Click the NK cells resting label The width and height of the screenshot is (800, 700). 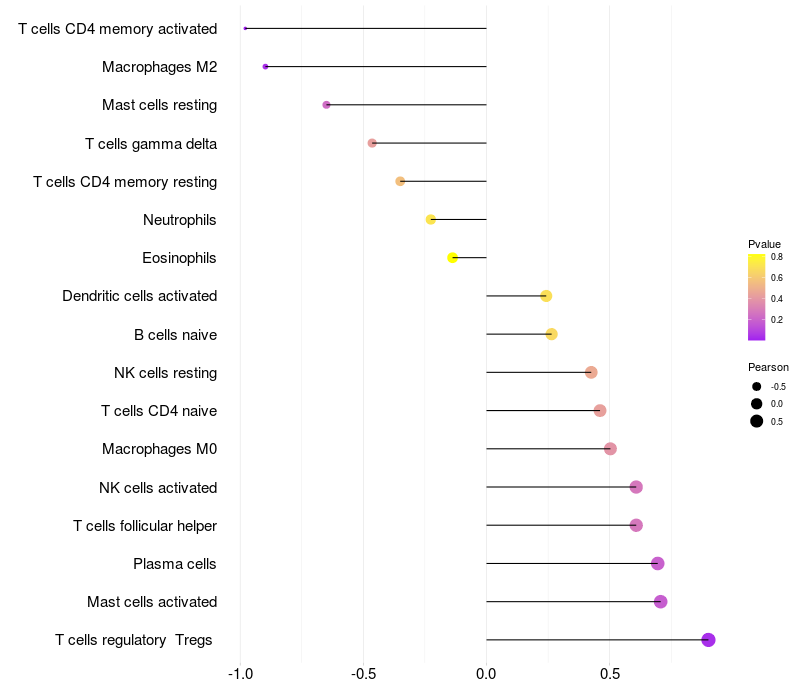coord(165,373)
